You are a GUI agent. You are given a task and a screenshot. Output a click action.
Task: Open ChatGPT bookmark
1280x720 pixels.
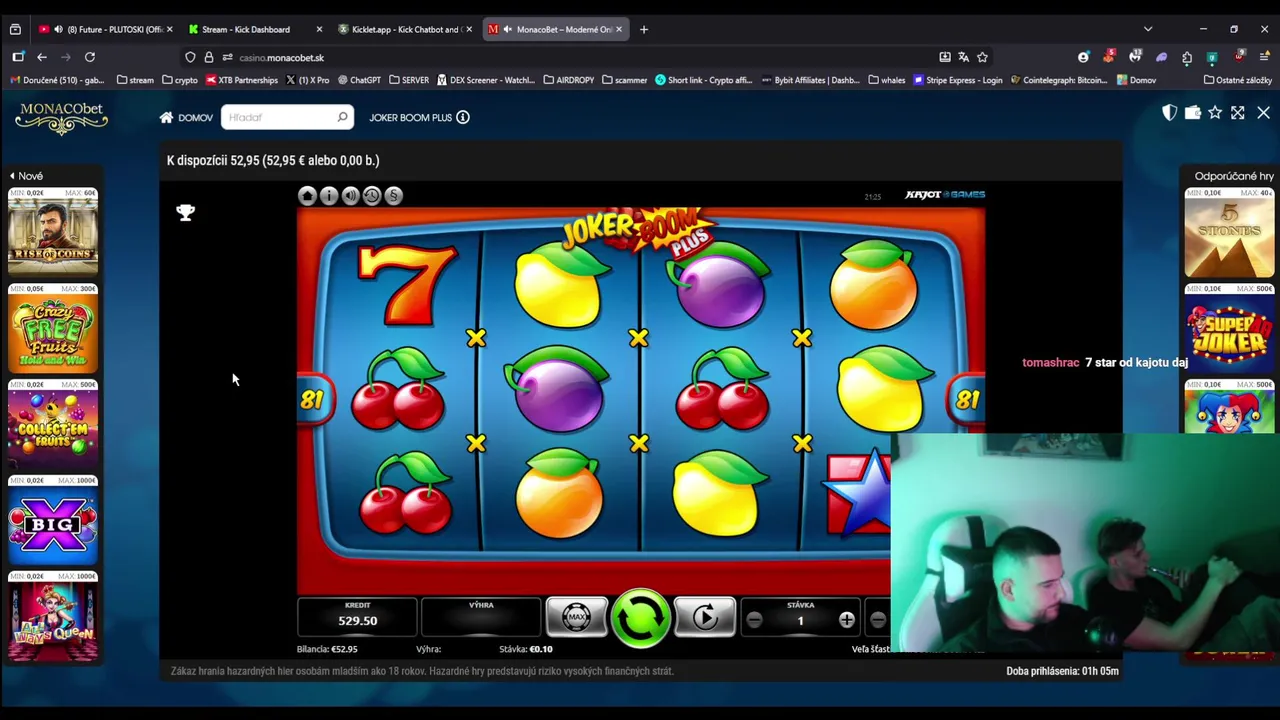click(x=359, y=80)
